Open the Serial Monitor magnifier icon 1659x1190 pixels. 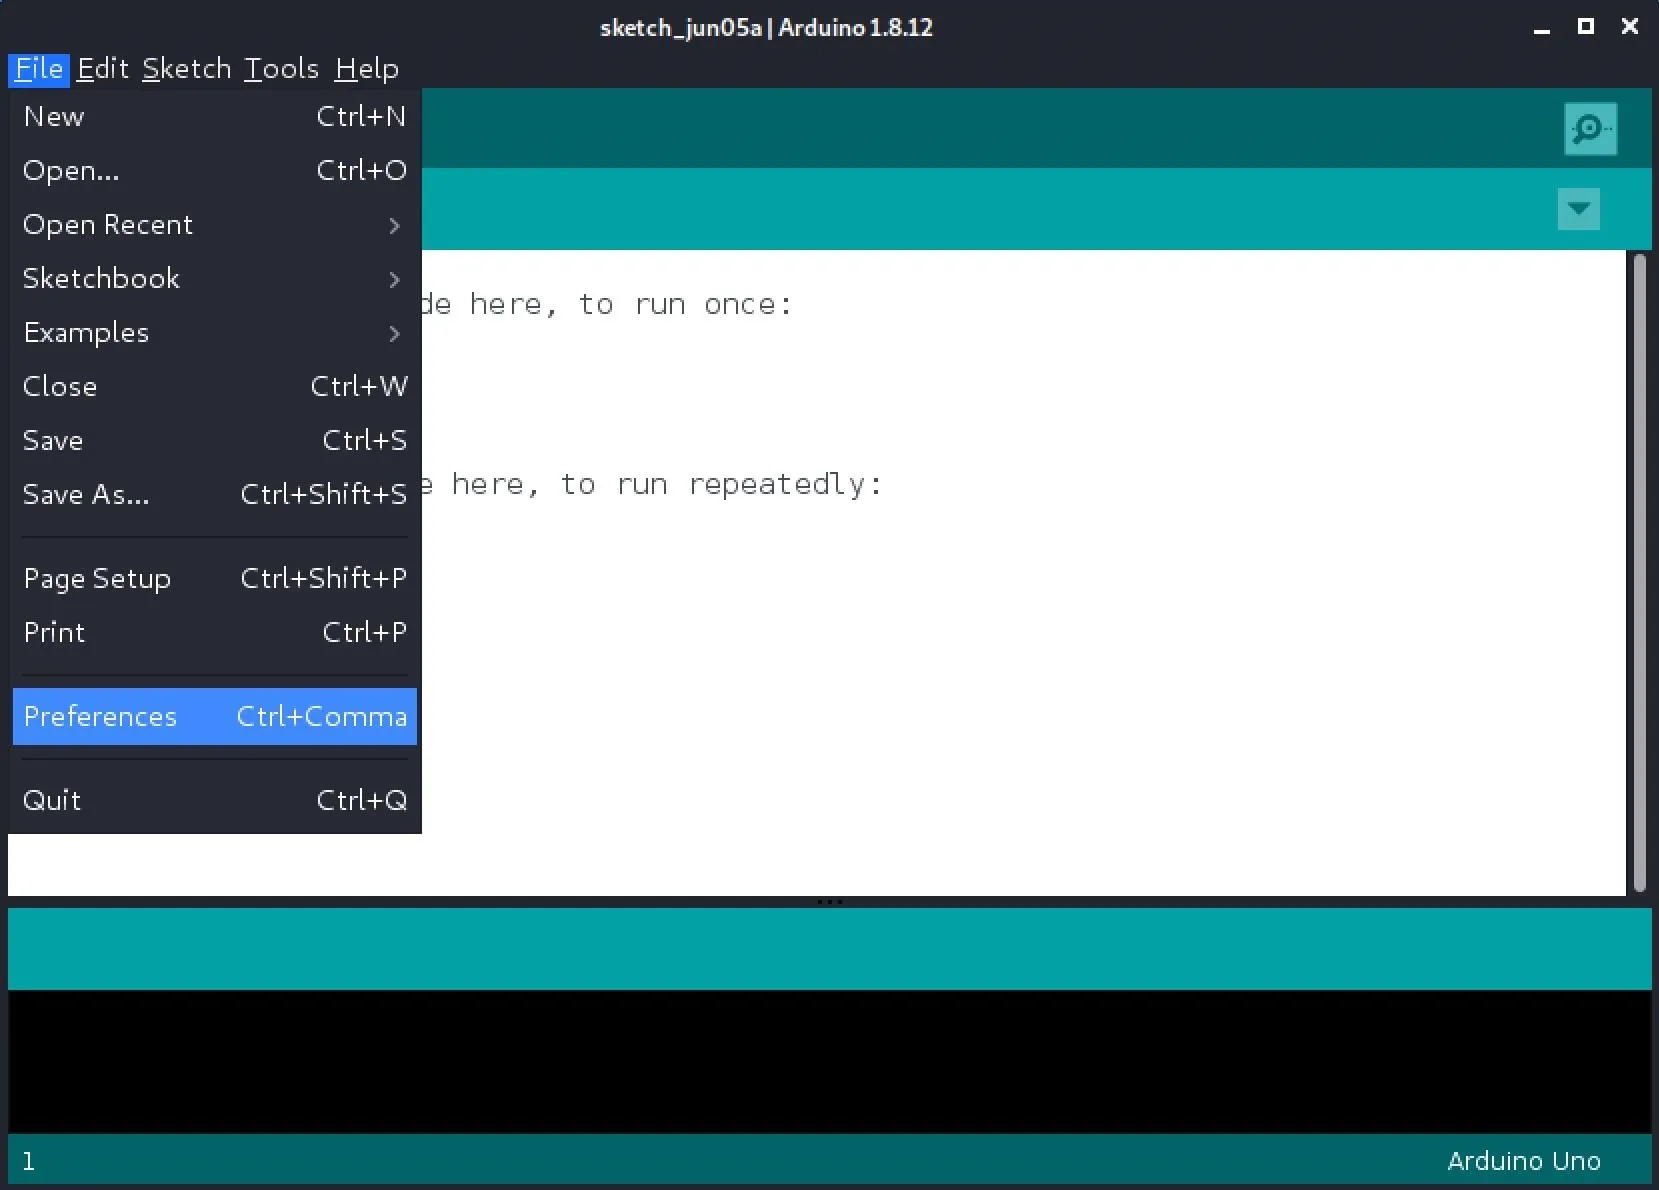point(1590,129)
